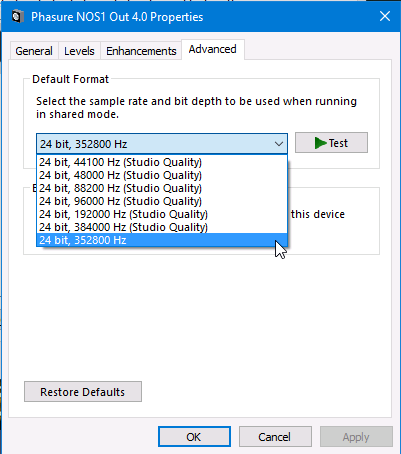Select the Advanced tab
The width and height of the screenshot is (401, 454).
click(x=213, y=49)
